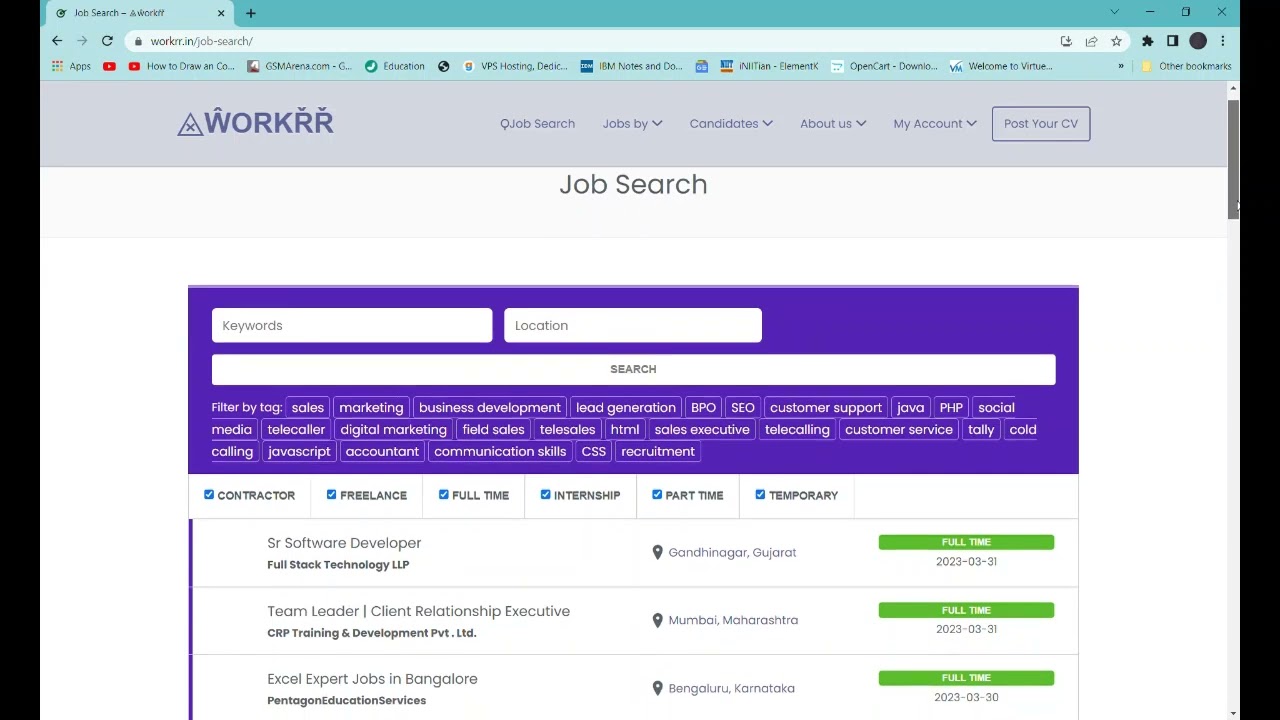Filter by field sales tag
Screen dimensions: 1280x720
(x=493, y=430)
